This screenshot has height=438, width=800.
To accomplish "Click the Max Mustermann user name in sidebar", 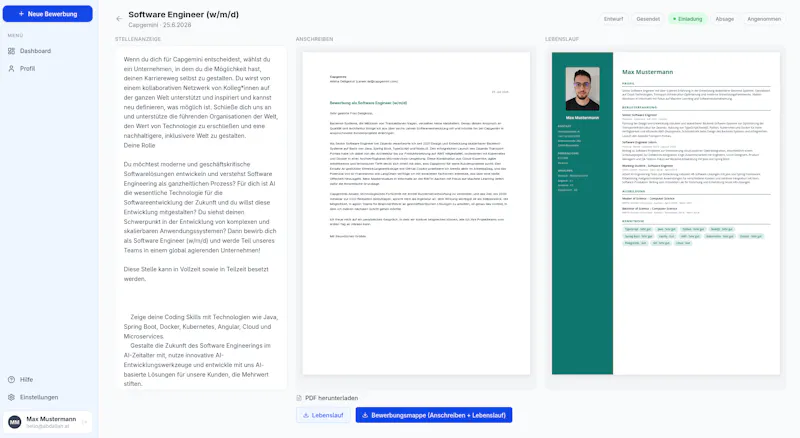I will coord(51,419).
